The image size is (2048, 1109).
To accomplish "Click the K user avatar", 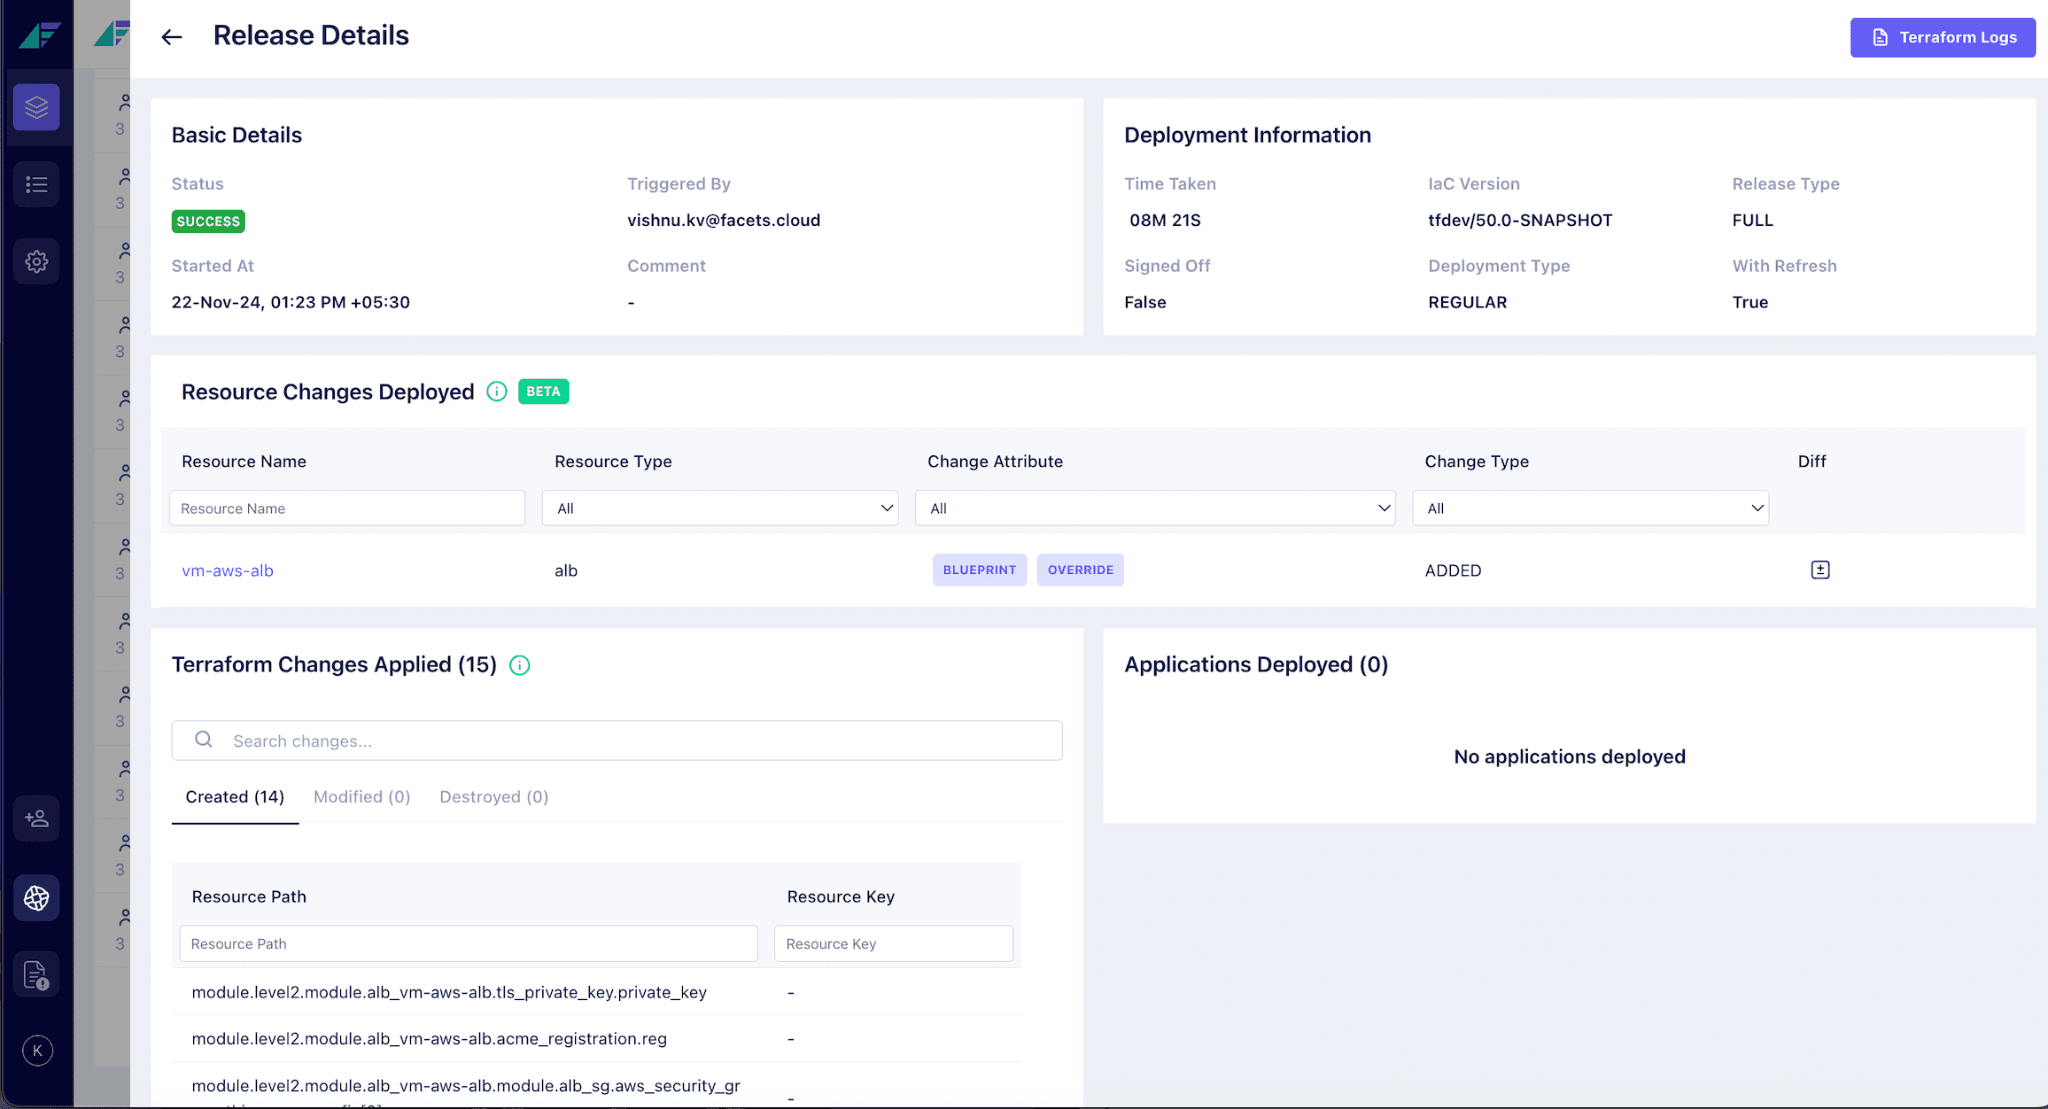I will coord(37,1050).
